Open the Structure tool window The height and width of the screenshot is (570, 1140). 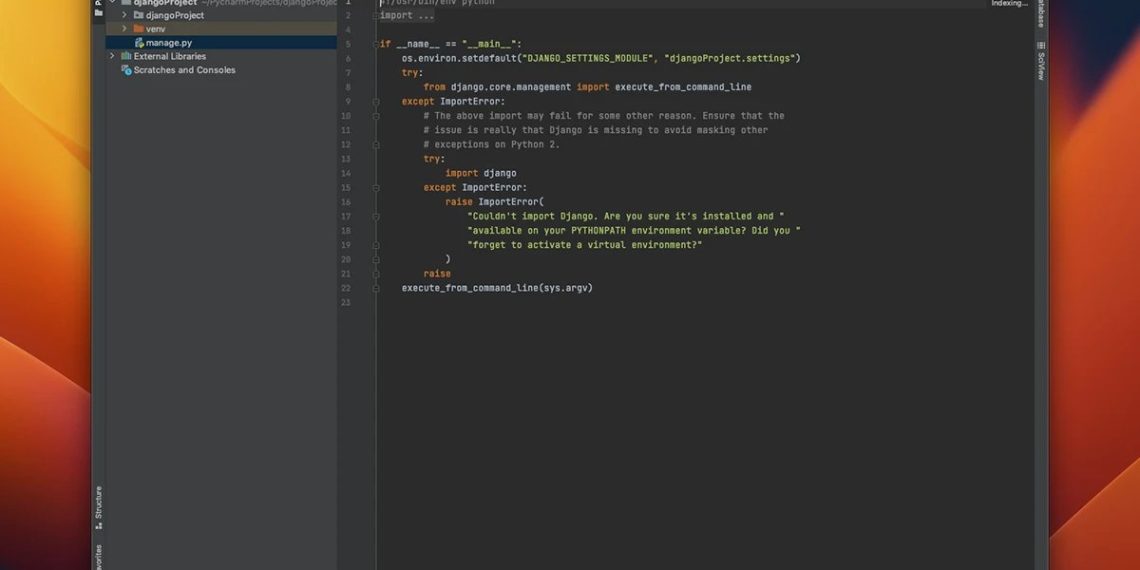pyautogui.click(x=98, y=507)
